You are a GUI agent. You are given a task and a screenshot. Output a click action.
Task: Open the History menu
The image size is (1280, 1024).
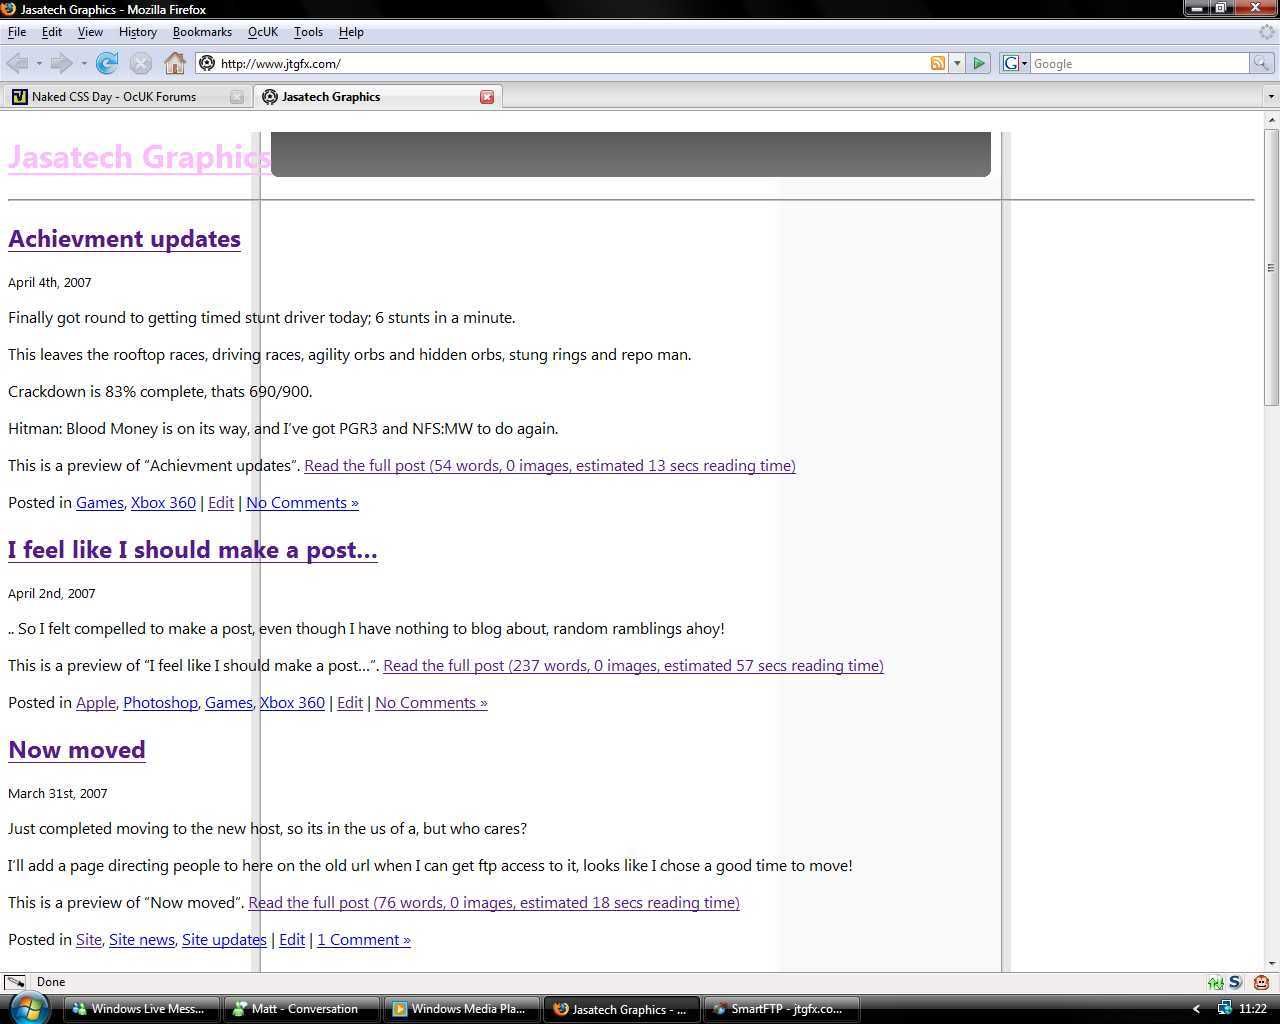tap(138, 32)
